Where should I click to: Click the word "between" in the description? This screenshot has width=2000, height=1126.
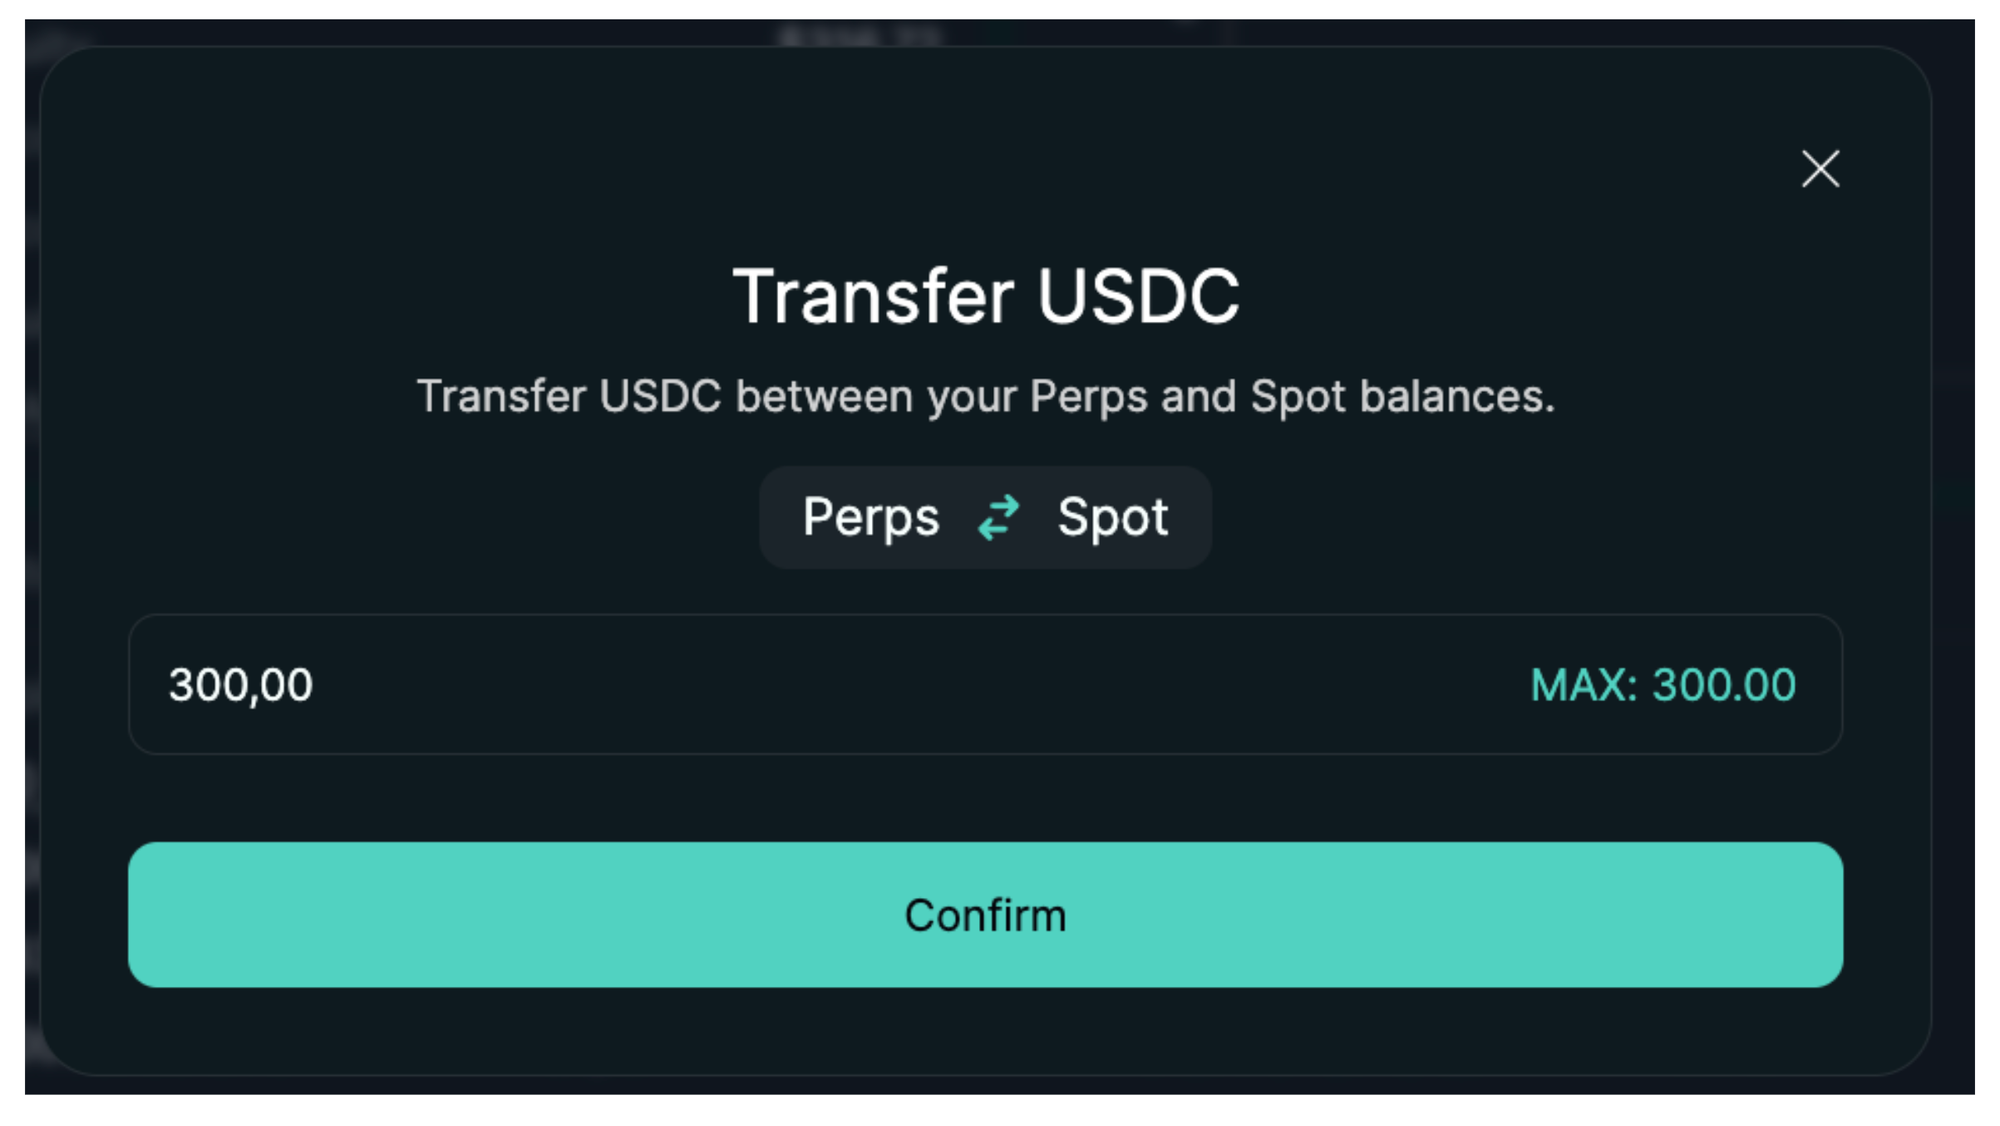(824, 397)
